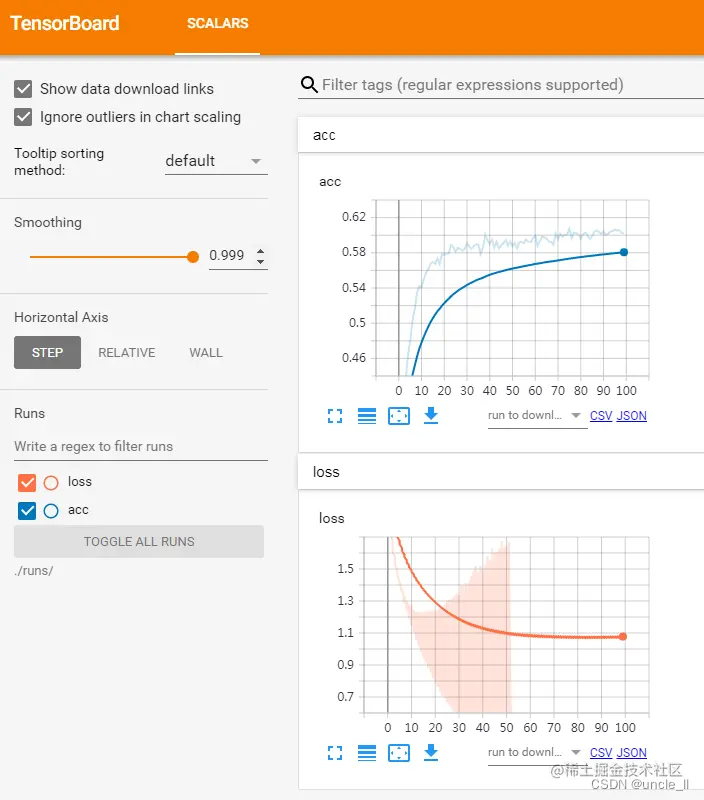The width and height of the screenshot is (704, 800).
Task: Uncheck the acc run checkbox
Action: [x=27, y=510]
